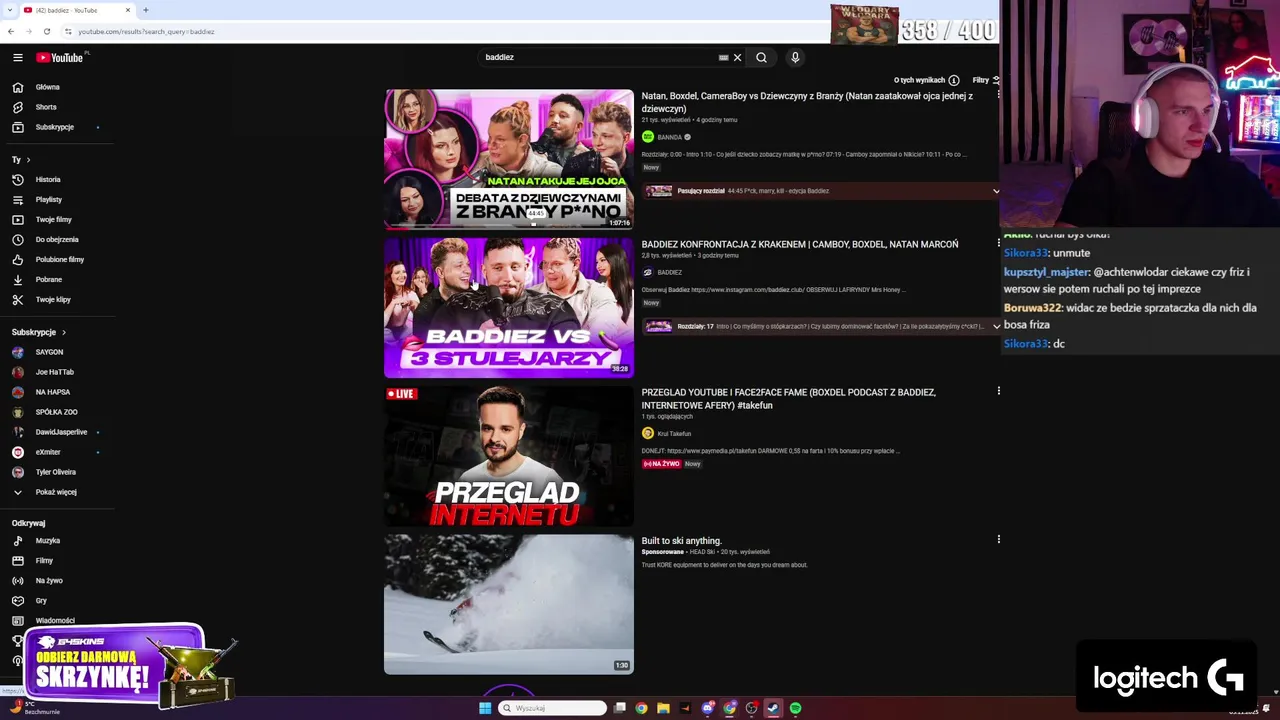
Task: Play the Baddiez vs 3 Stulejarzy thumbnail
Action: pos(509,307)
